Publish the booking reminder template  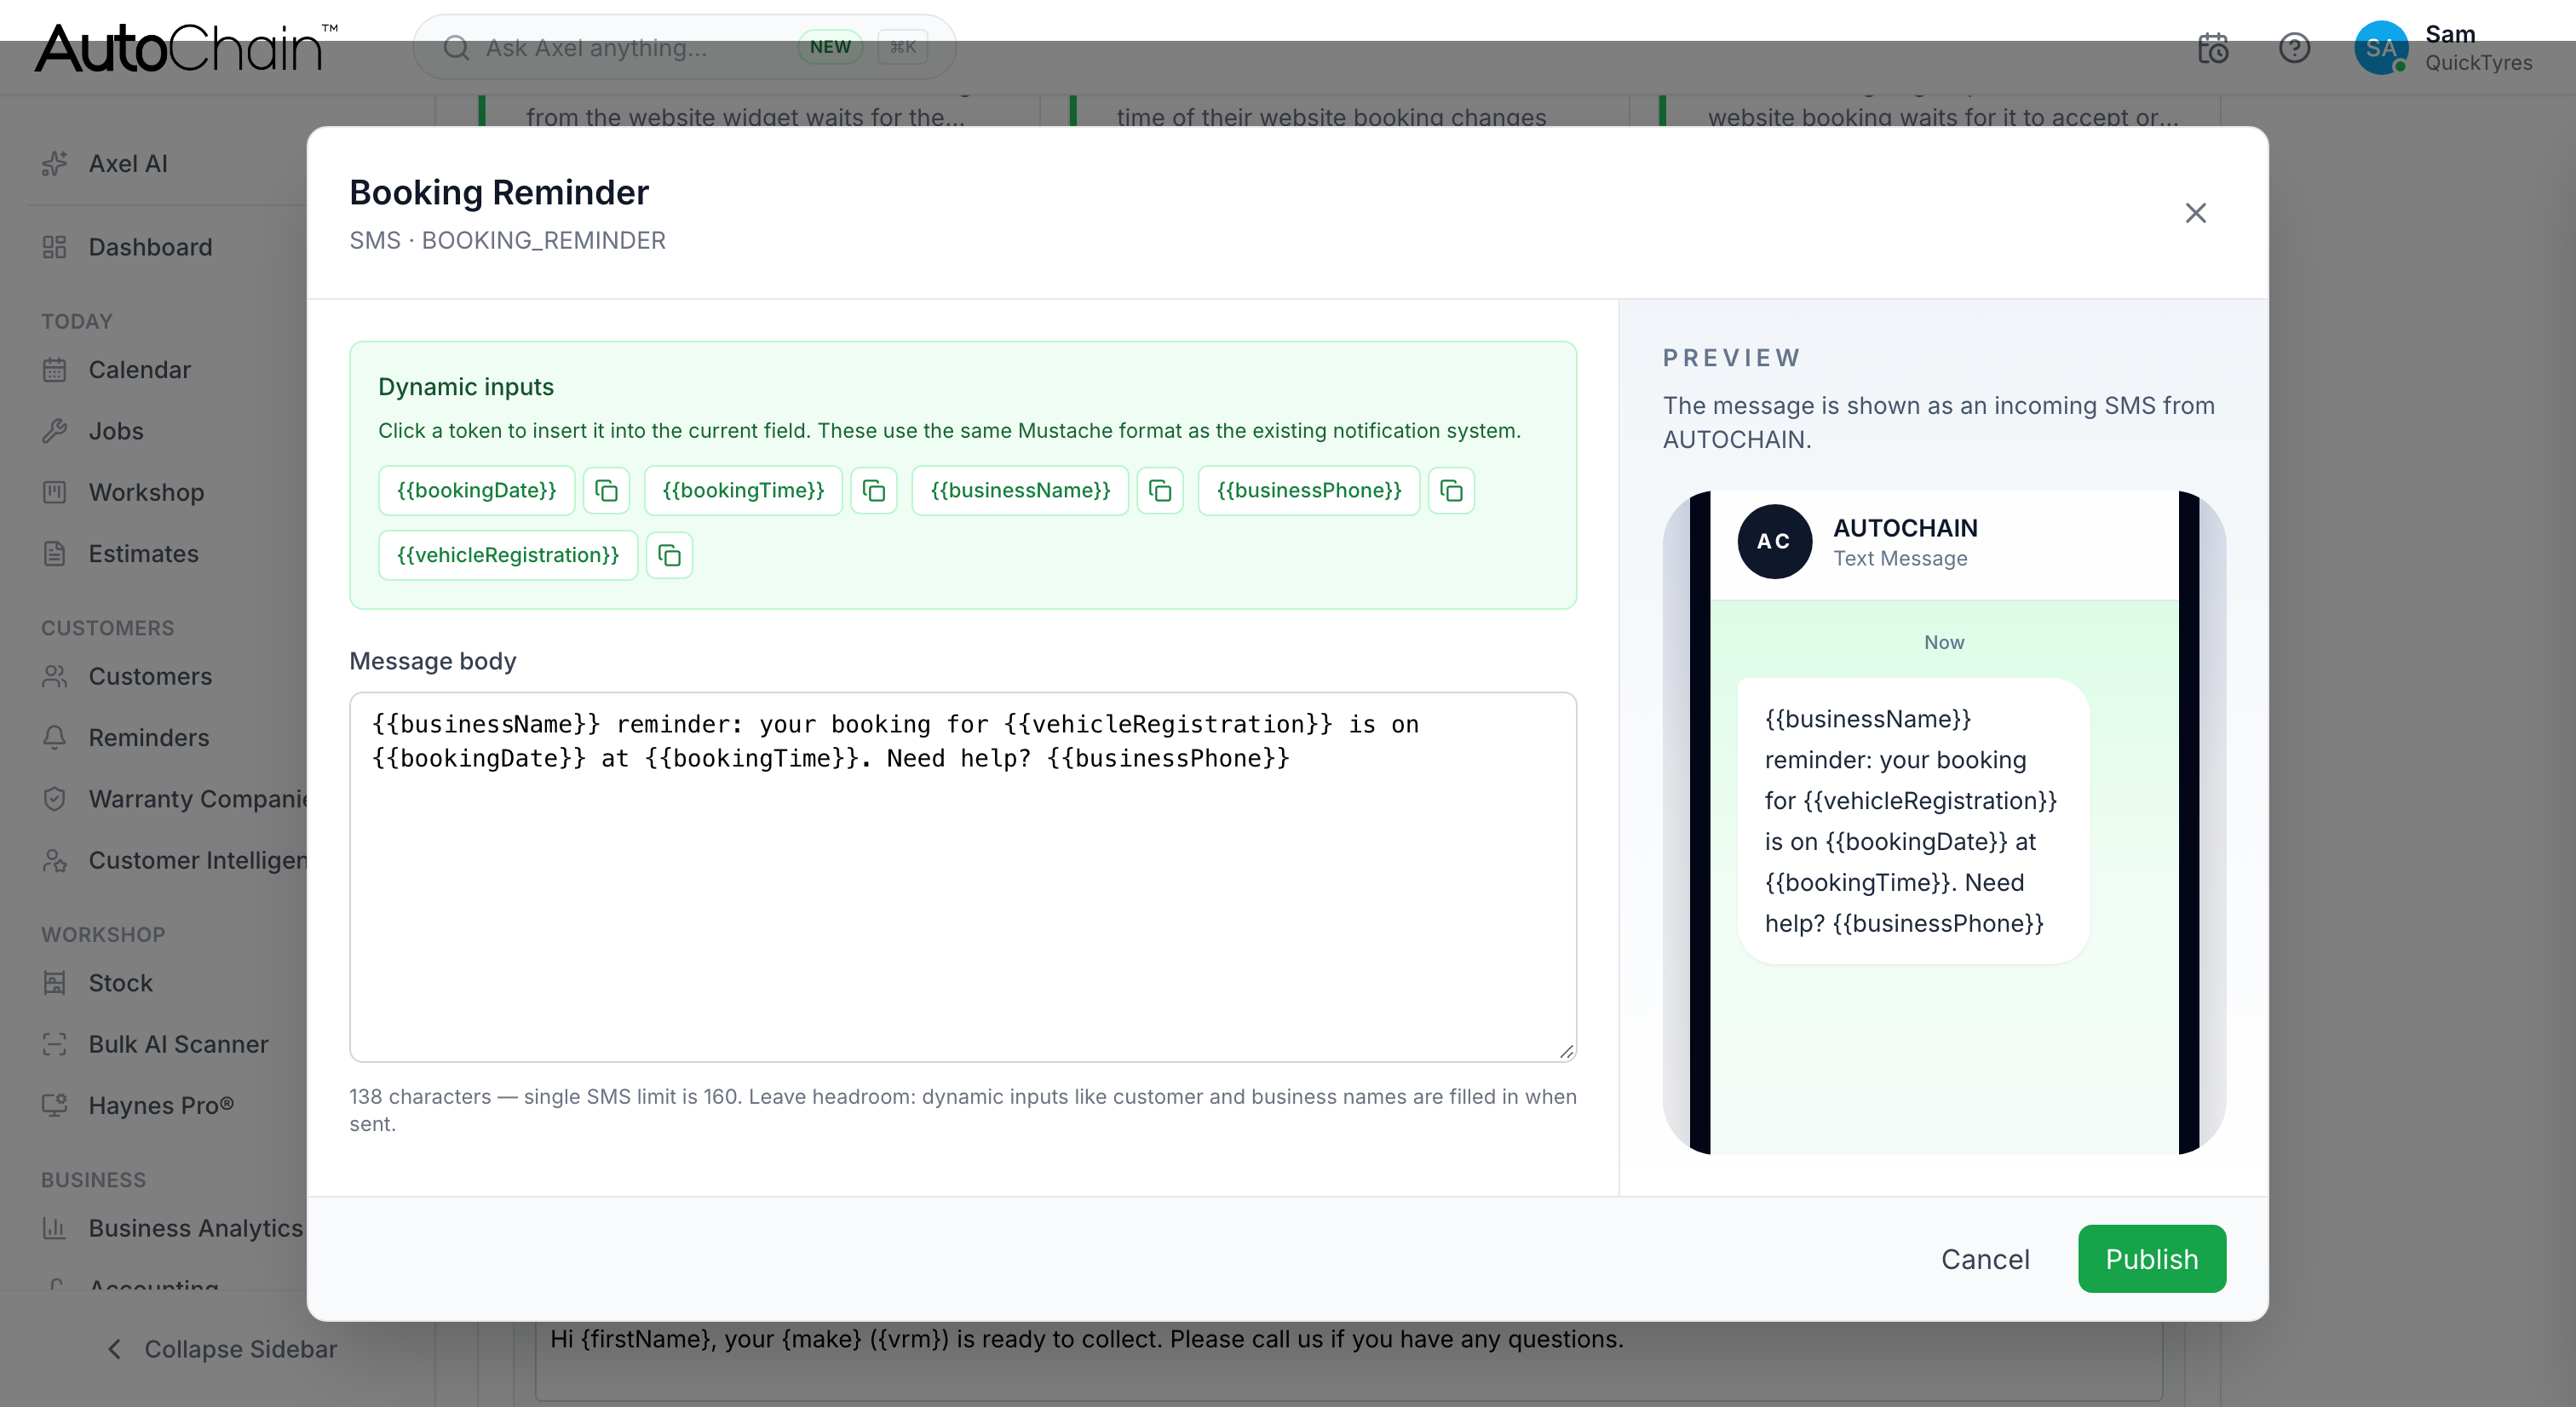(x=2151, y=1259)
